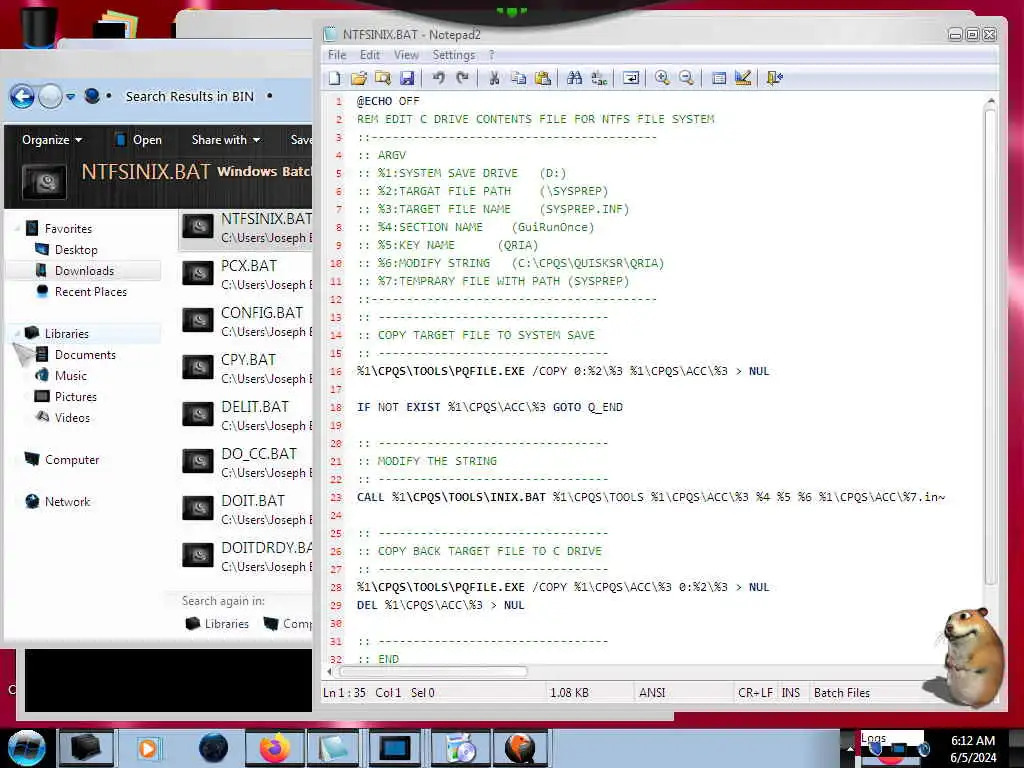This screenshot has height=768, width=1024.
Task: Open the ? help menu
Action: pyautogui.click(x=491, y=55)
